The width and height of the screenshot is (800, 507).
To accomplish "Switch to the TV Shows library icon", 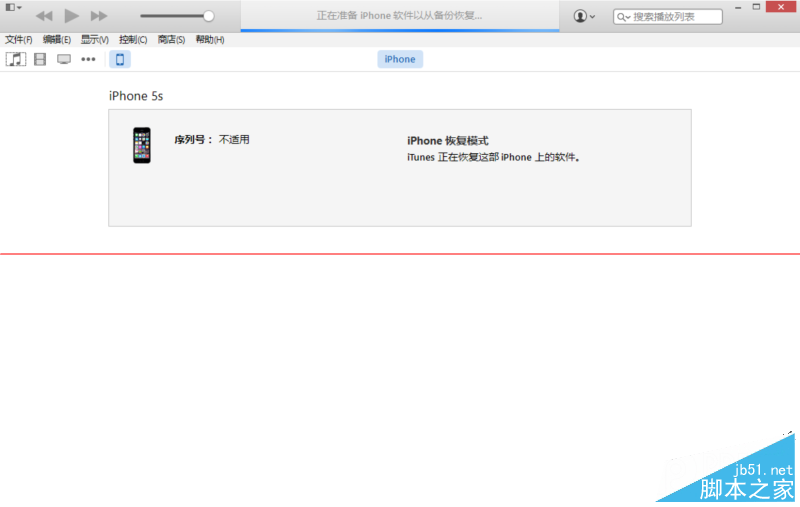I will pos(64,59).
